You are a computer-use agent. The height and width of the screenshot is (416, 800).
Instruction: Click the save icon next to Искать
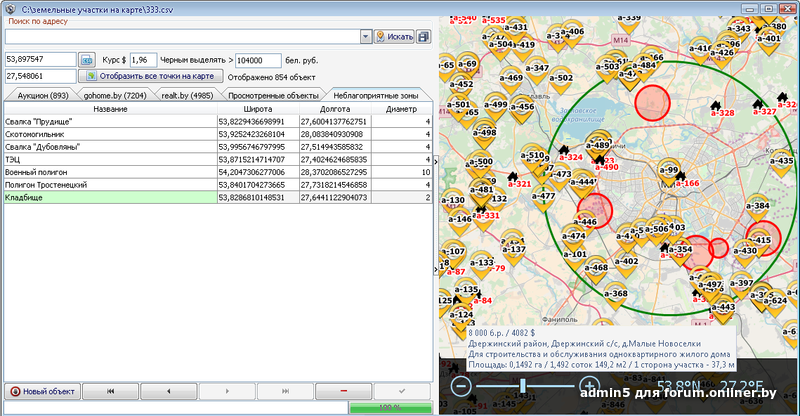423,37
